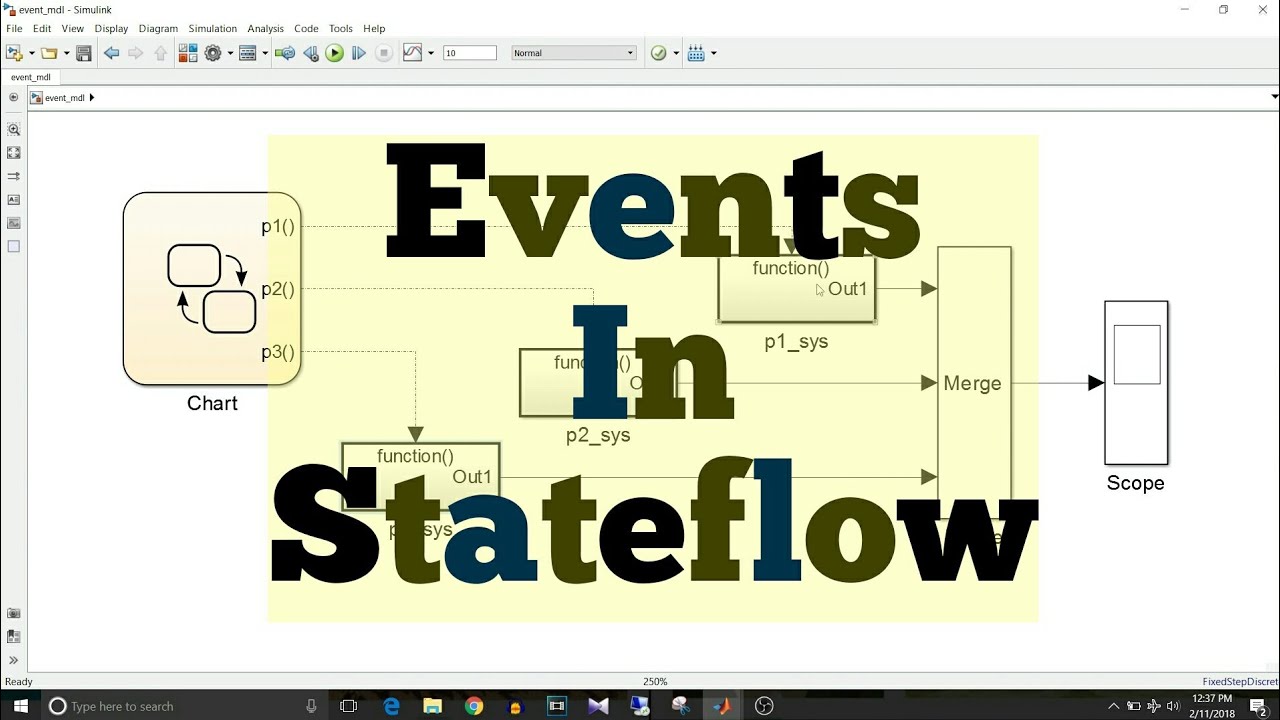
Task: Select the Zoom tool in the palette
Action: 14,129
